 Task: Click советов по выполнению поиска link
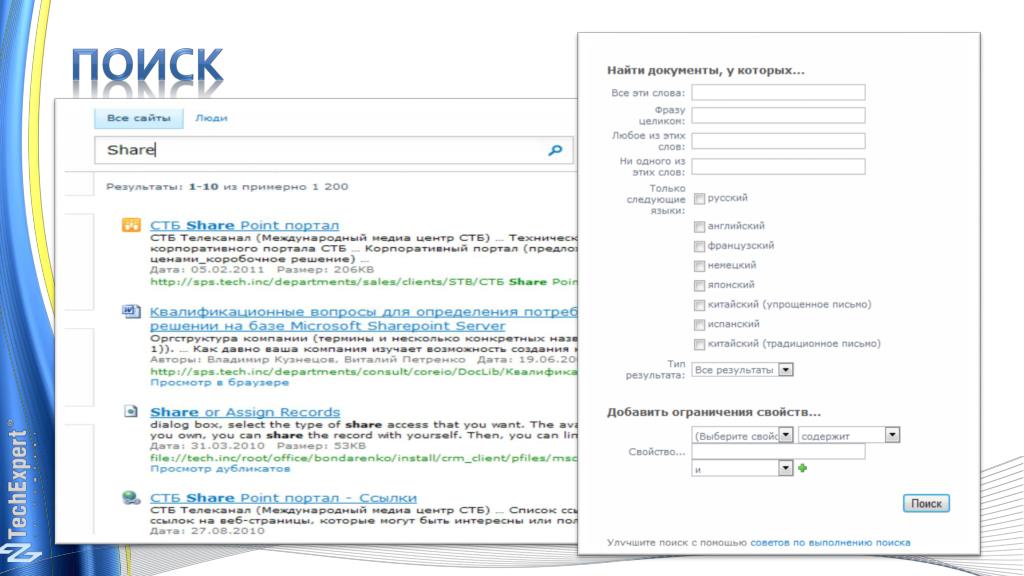coord(830,542)
